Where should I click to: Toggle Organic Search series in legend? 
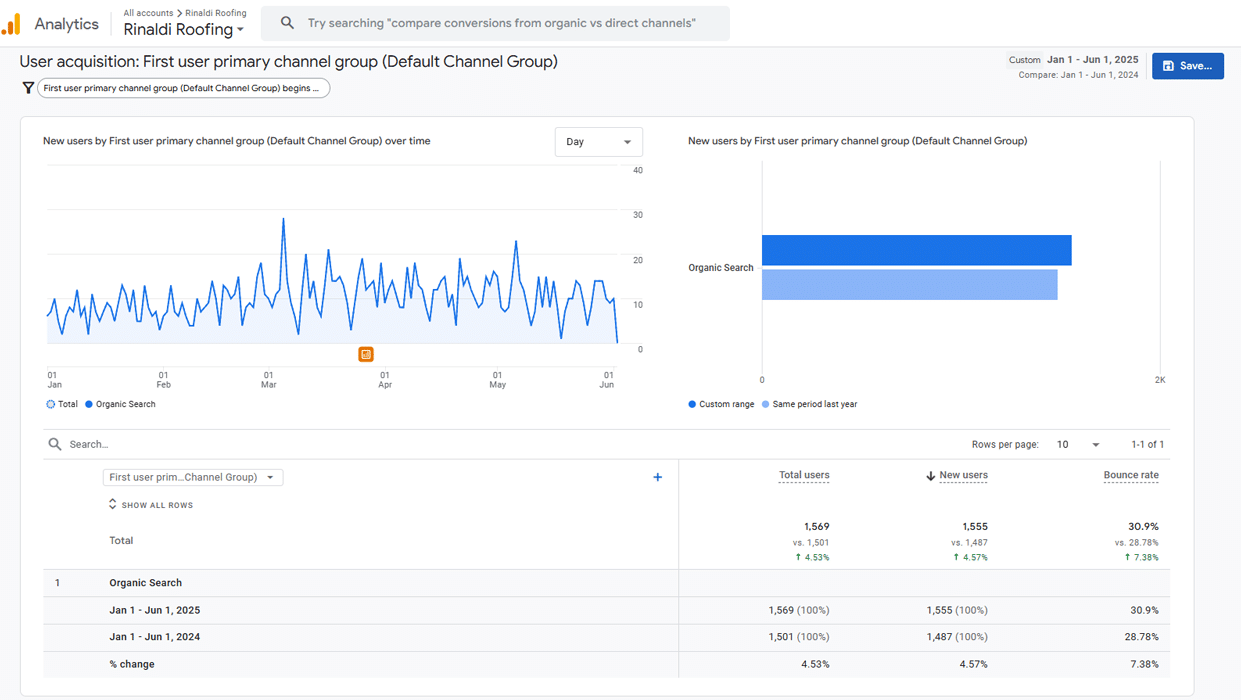click(120, 404)
